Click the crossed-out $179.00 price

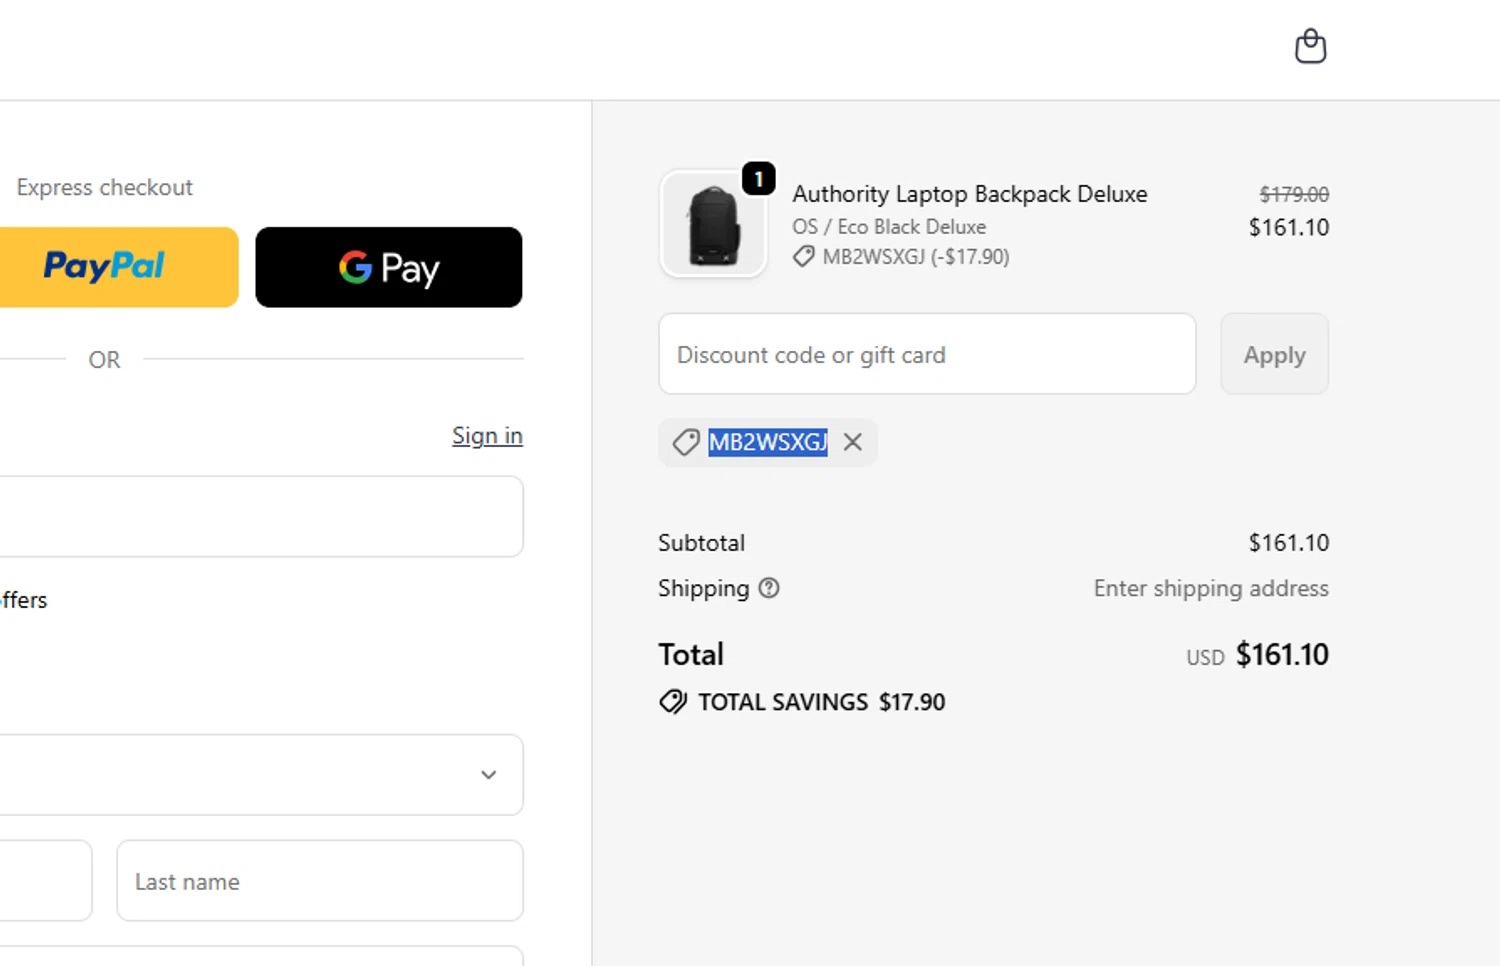pyautogui.click(x=1294, y=194)
